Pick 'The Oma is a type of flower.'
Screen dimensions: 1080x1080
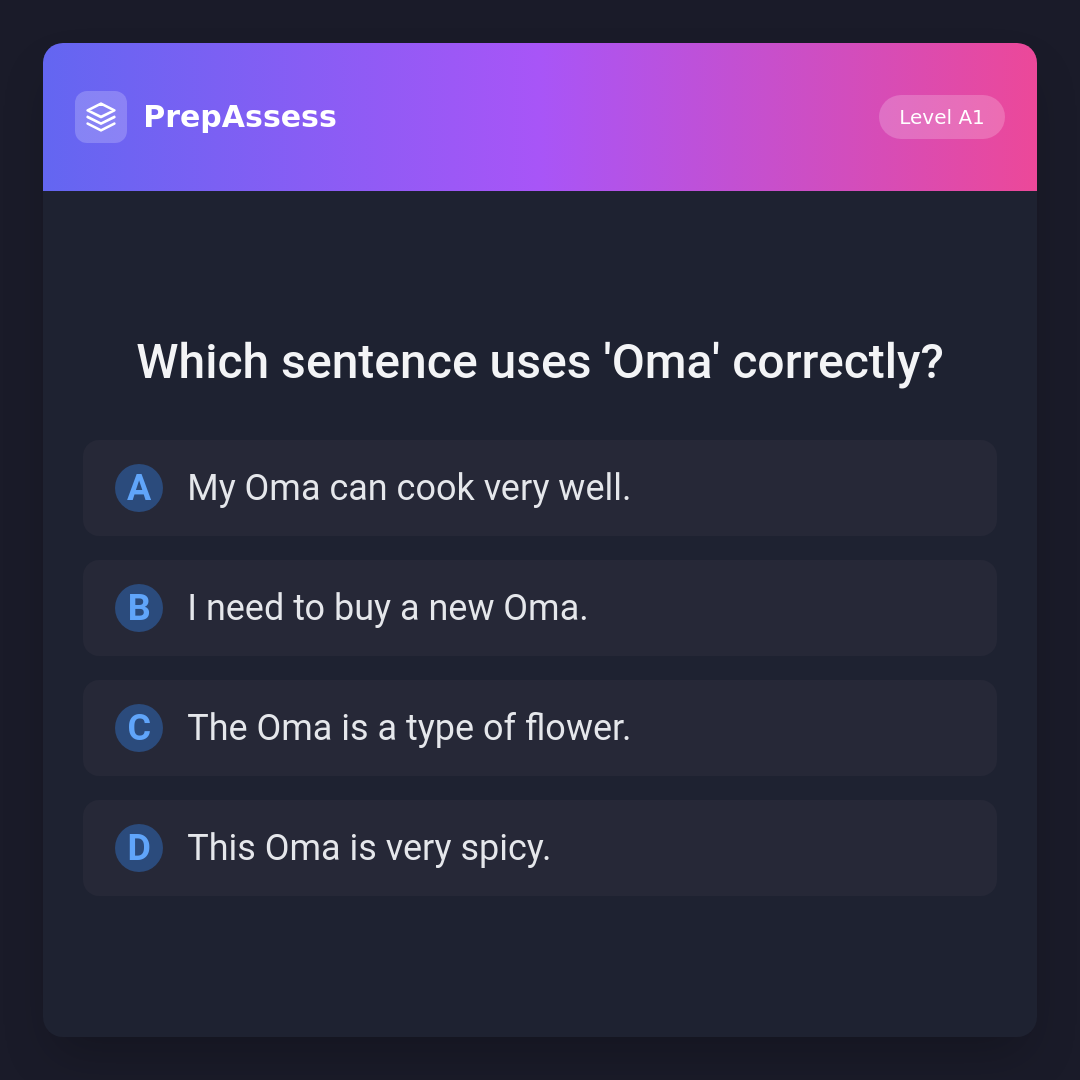pyautogui.click(x=409, y=728)
